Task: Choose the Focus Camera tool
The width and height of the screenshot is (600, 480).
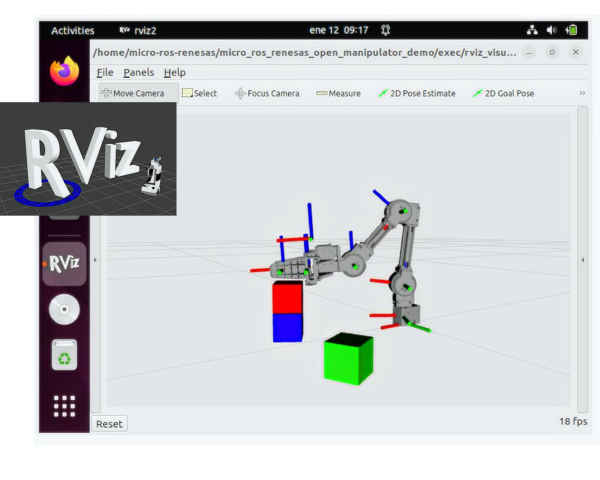Action: (x=267, y=93)
